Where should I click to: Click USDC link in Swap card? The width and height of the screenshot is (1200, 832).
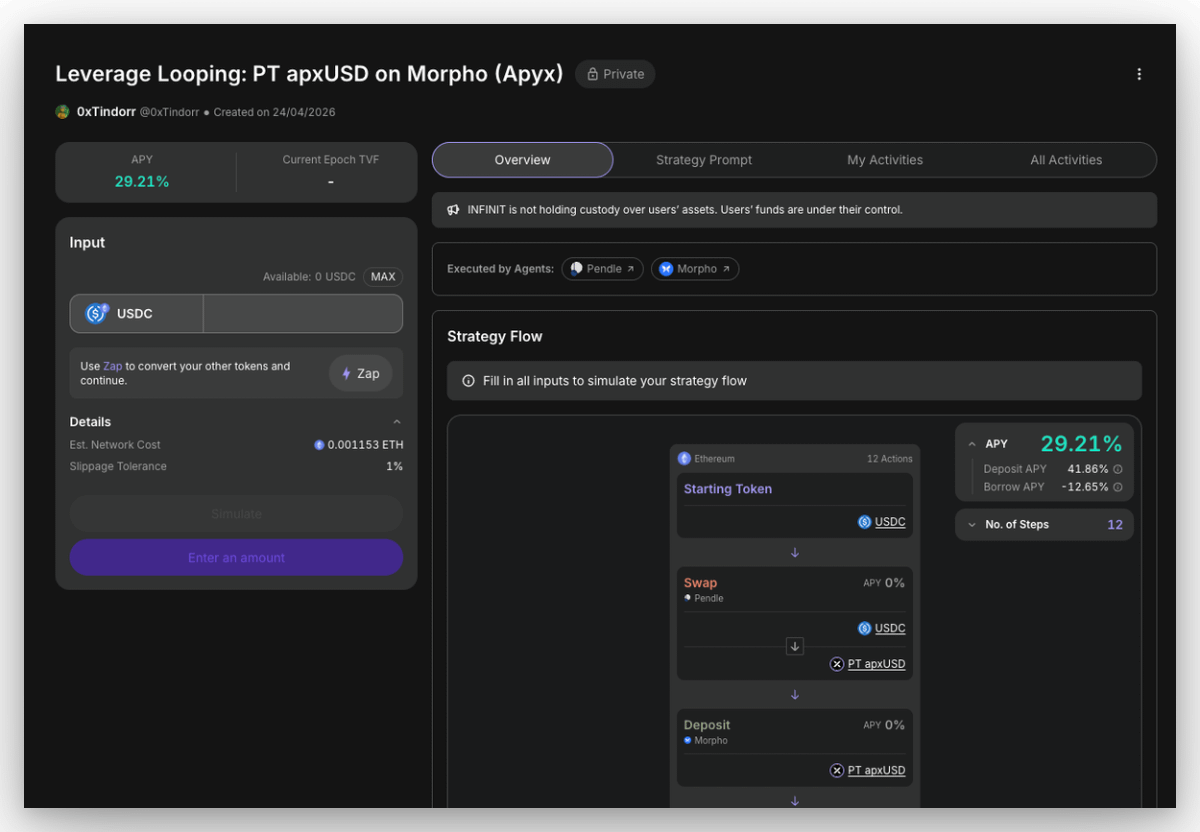(890, 628)
